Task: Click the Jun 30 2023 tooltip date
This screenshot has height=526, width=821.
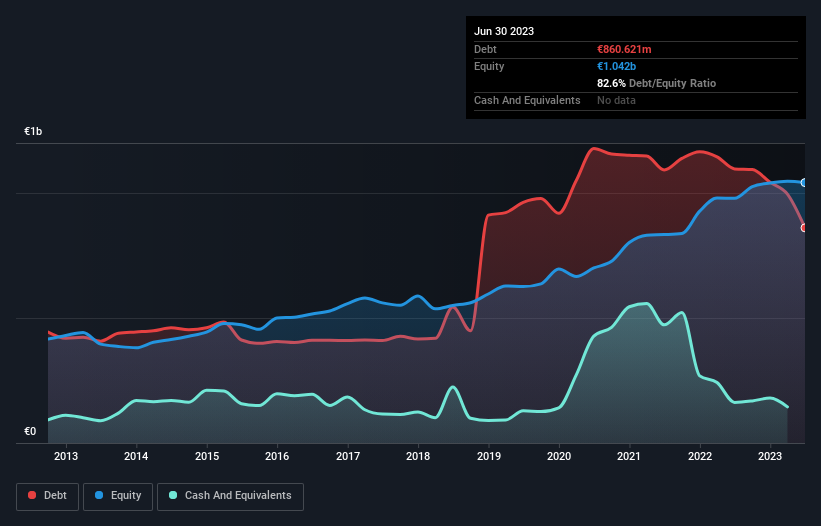Action: click(504, 31)
